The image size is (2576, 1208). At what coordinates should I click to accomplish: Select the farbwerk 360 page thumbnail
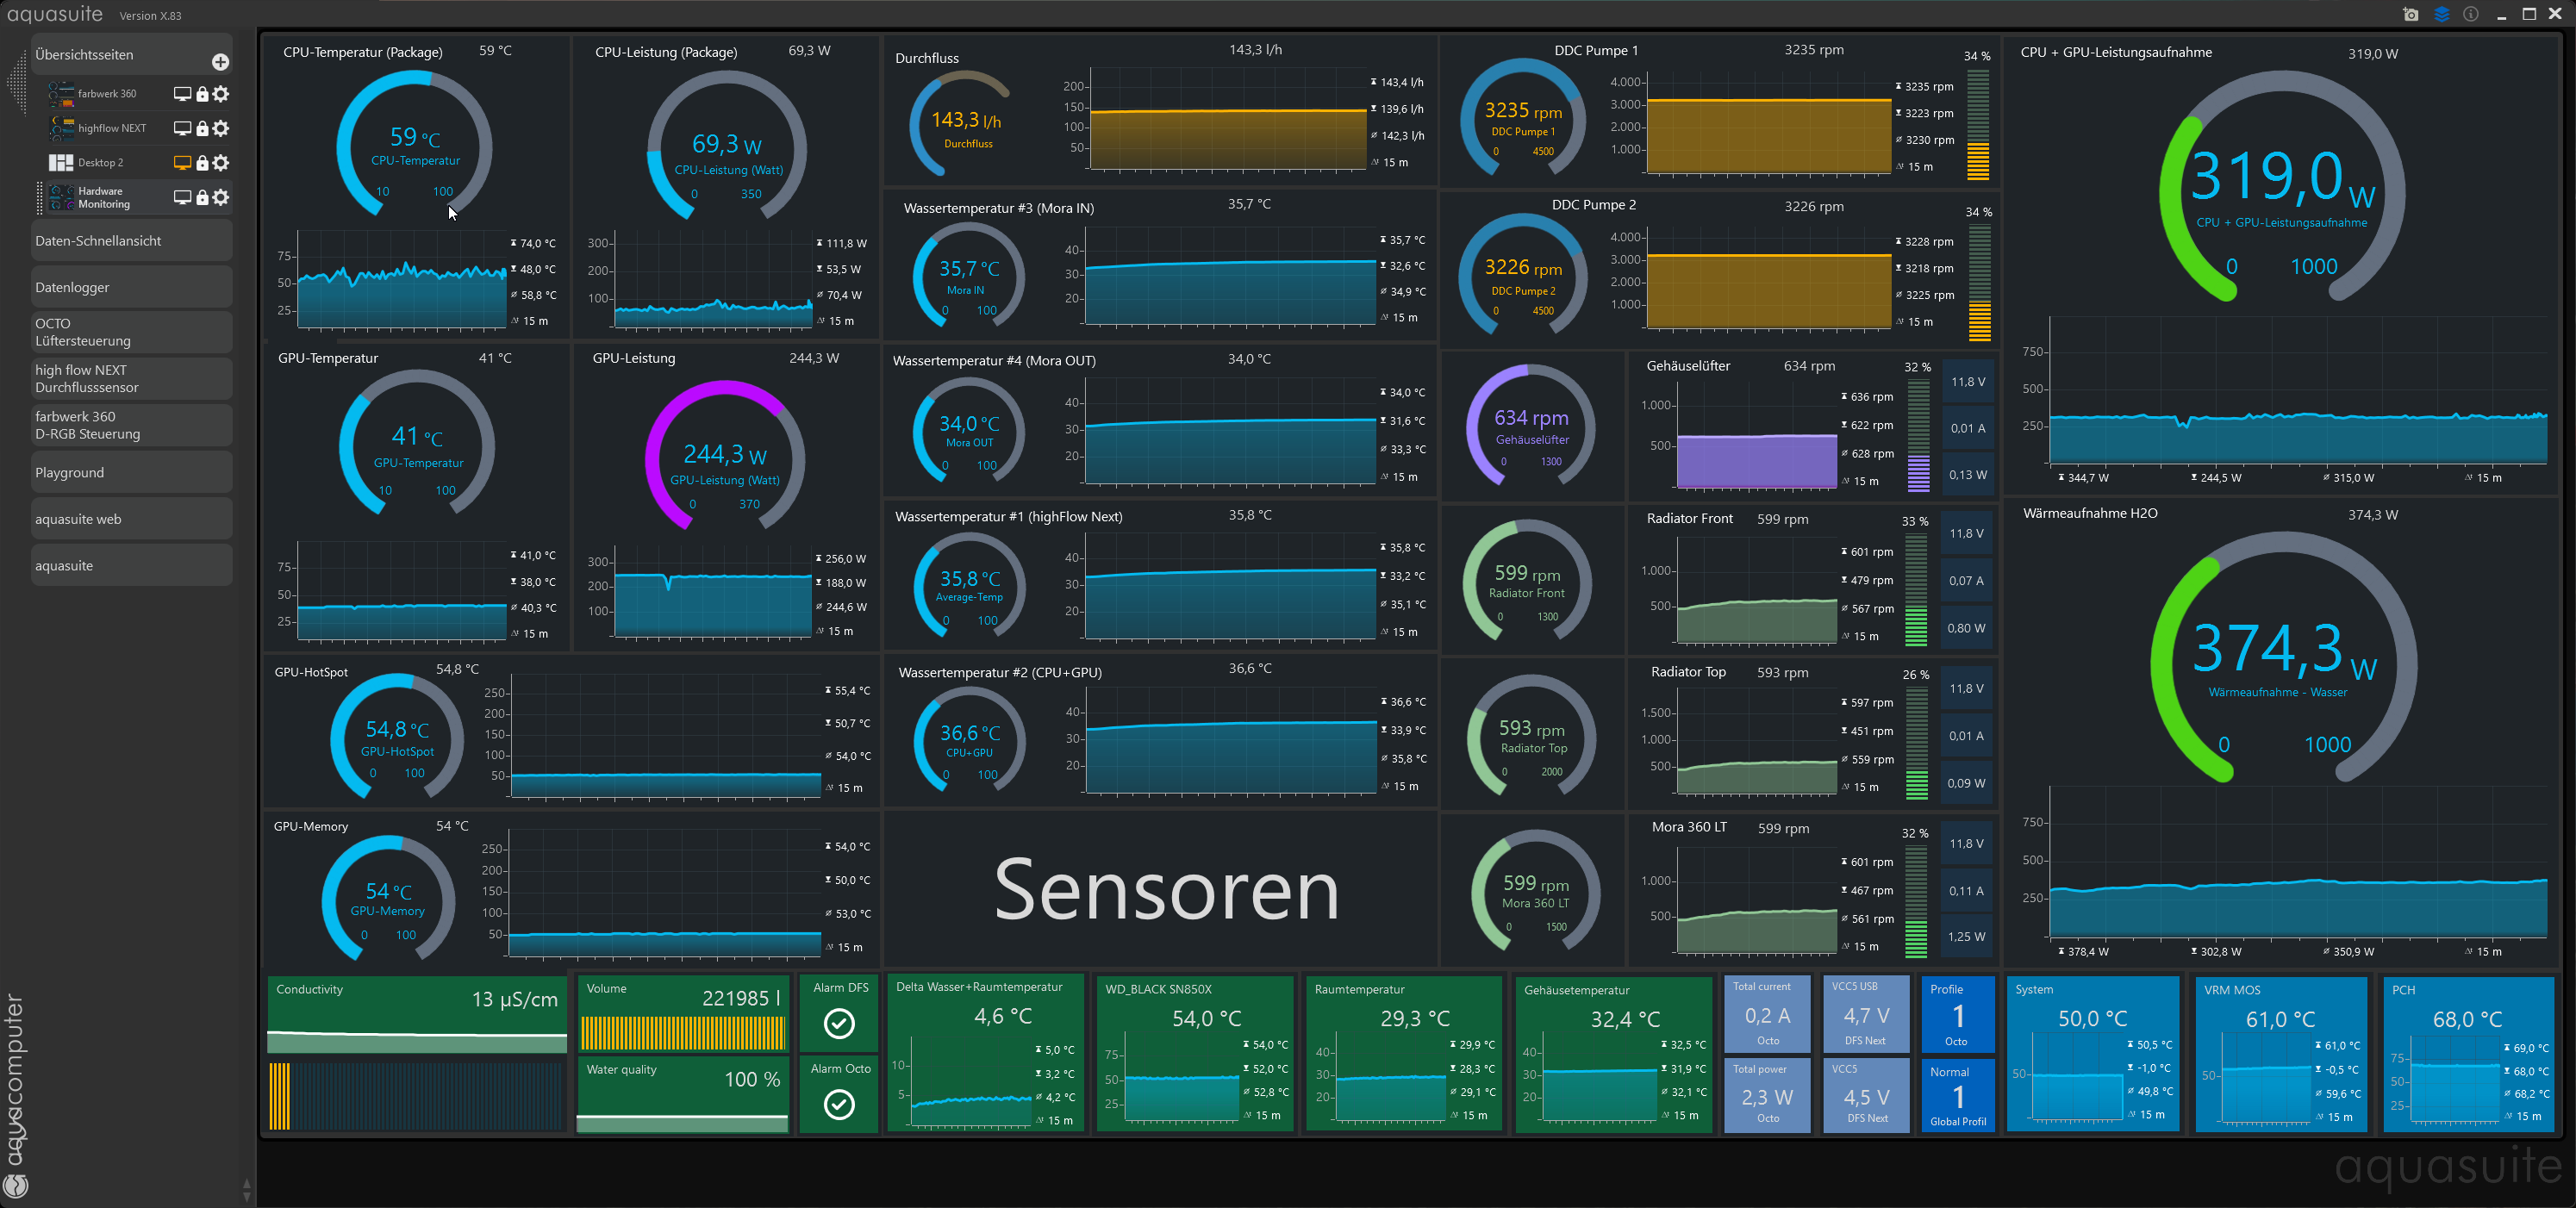(61, 94)
